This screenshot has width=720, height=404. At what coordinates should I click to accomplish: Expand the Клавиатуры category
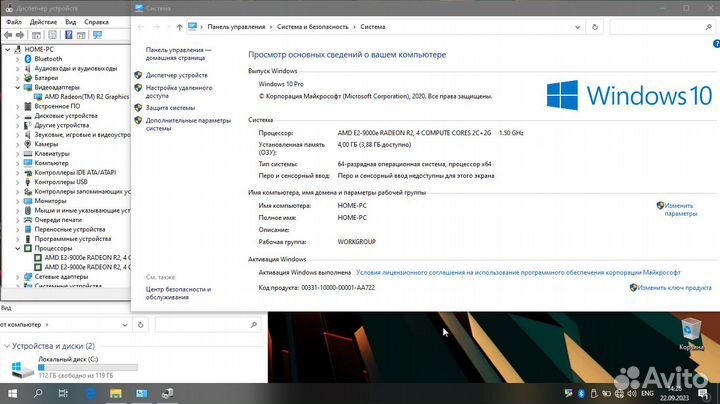pos(17,153)
